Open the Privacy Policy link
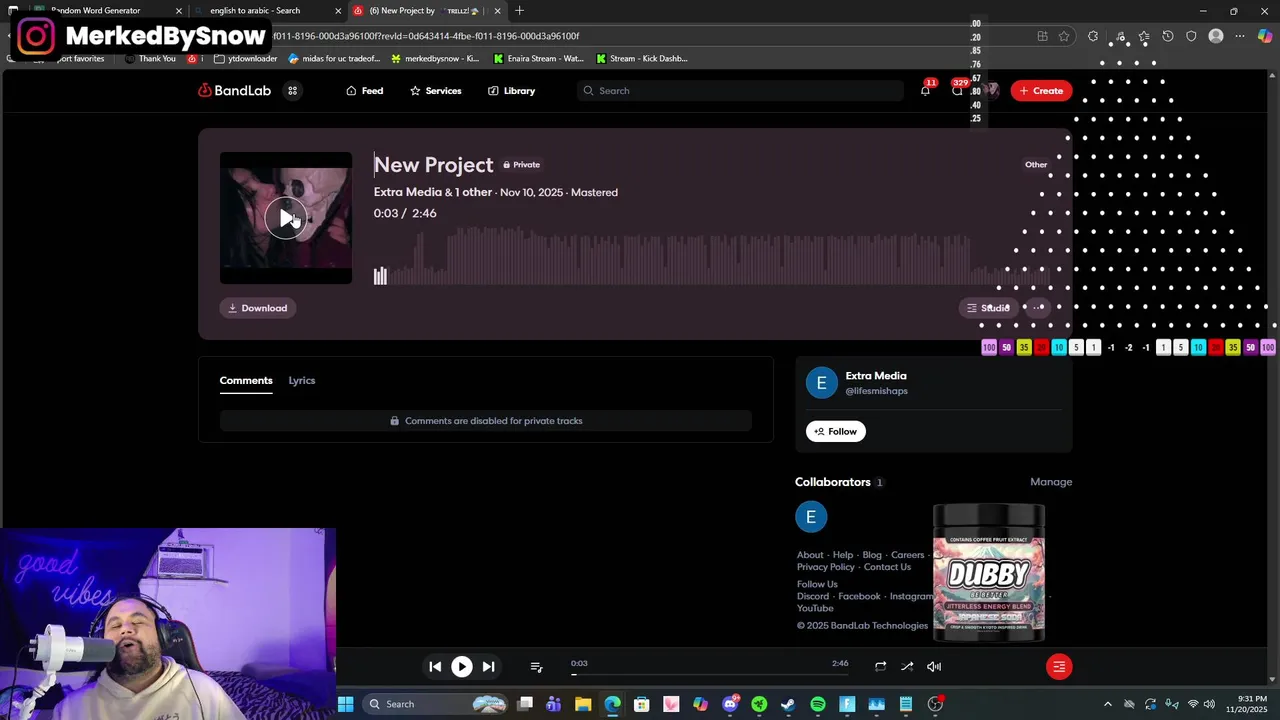The image size is (1280, 720). 826,567
